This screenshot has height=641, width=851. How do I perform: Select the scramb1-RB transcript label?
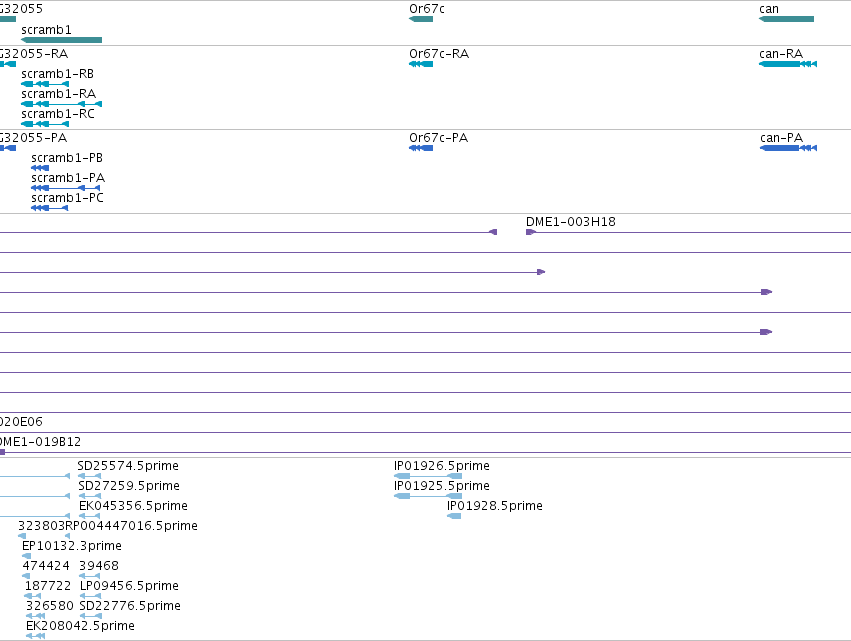(58, 74)
